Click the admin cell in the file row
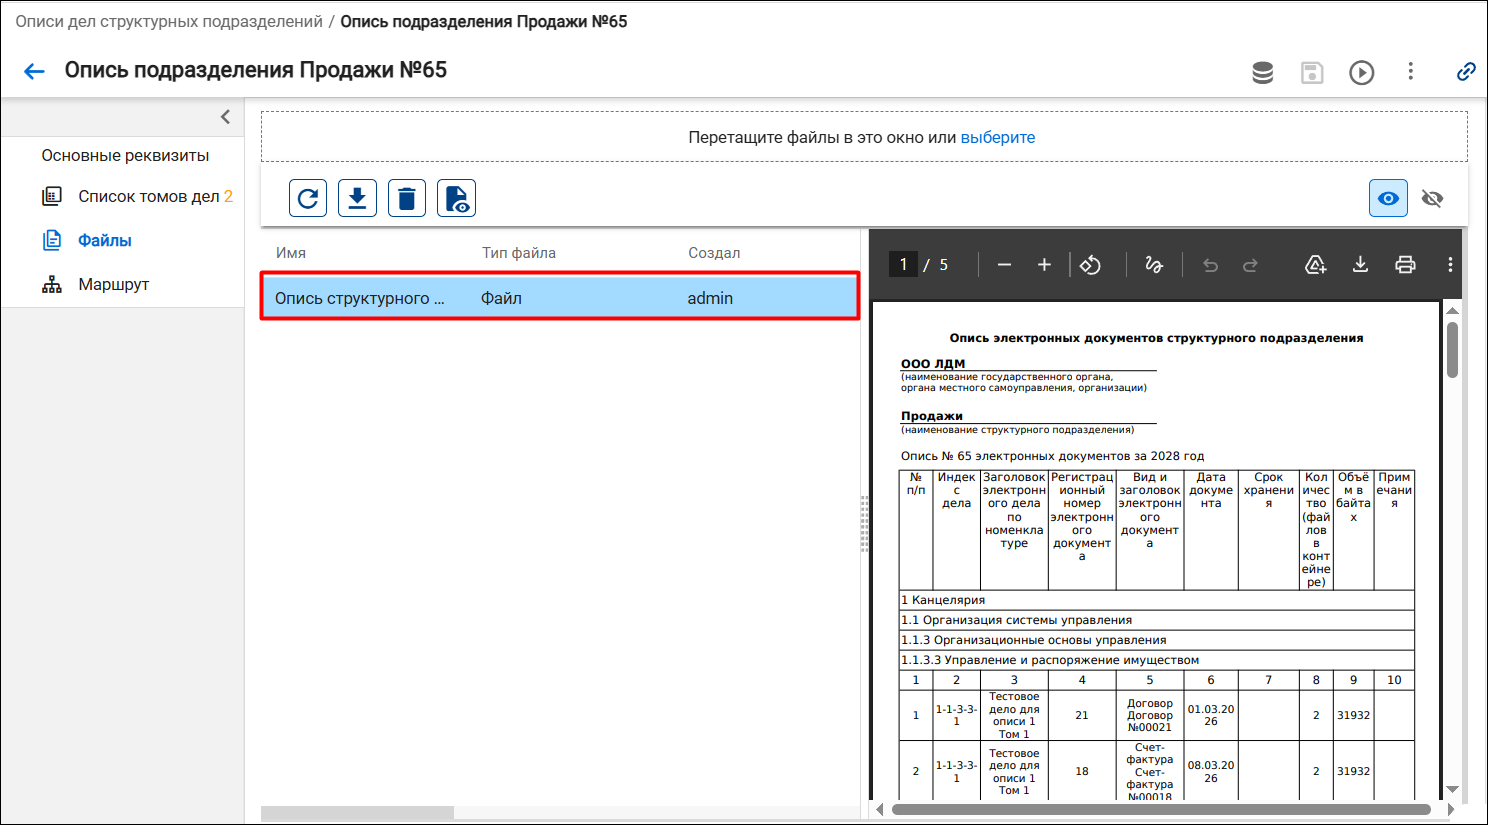 point(710,298)
